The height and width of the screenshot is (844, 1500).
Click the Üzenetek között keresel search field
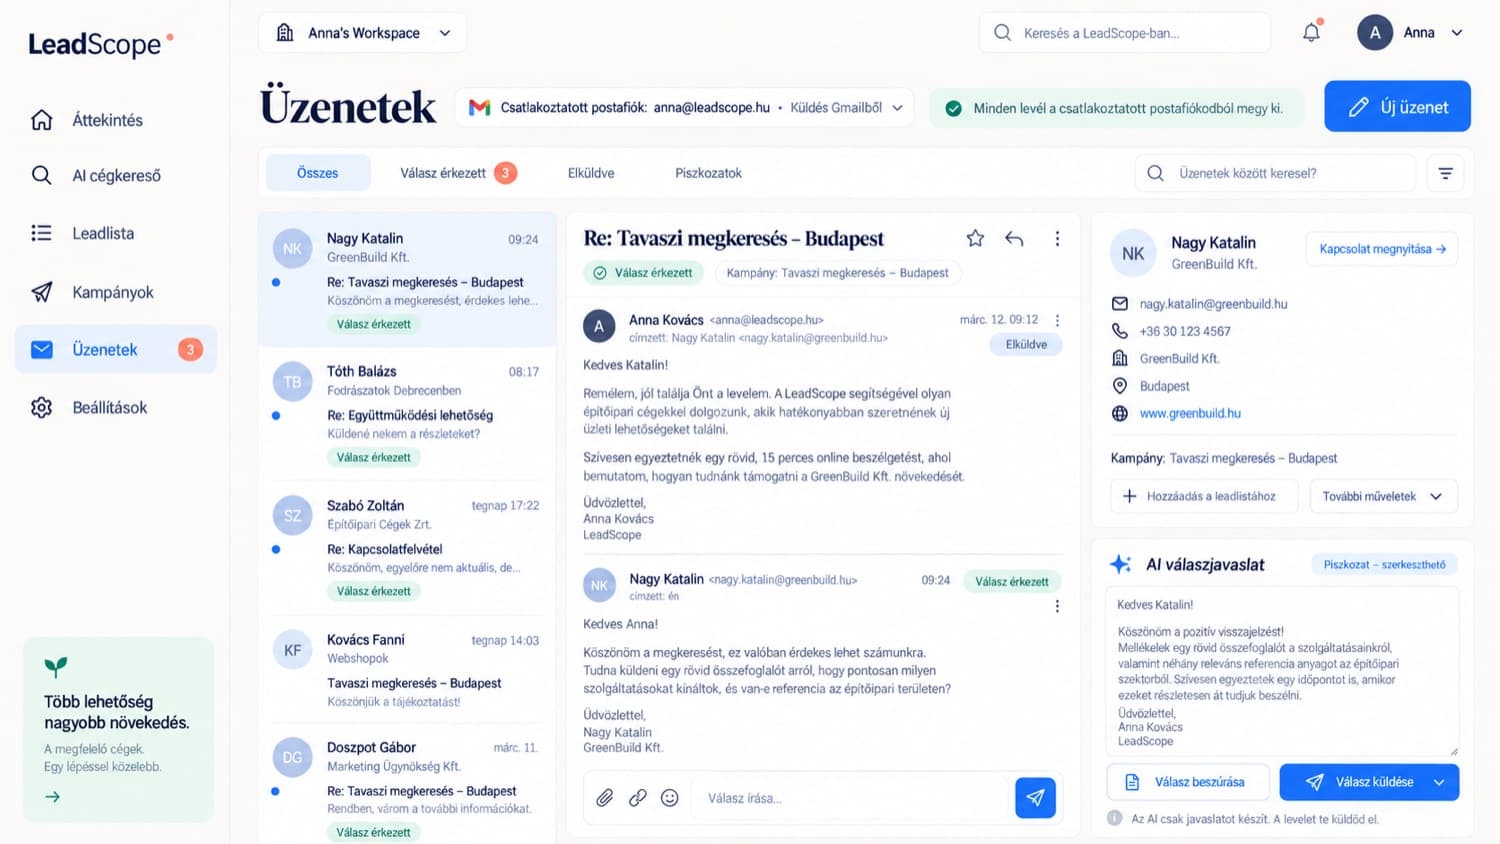1275,173
